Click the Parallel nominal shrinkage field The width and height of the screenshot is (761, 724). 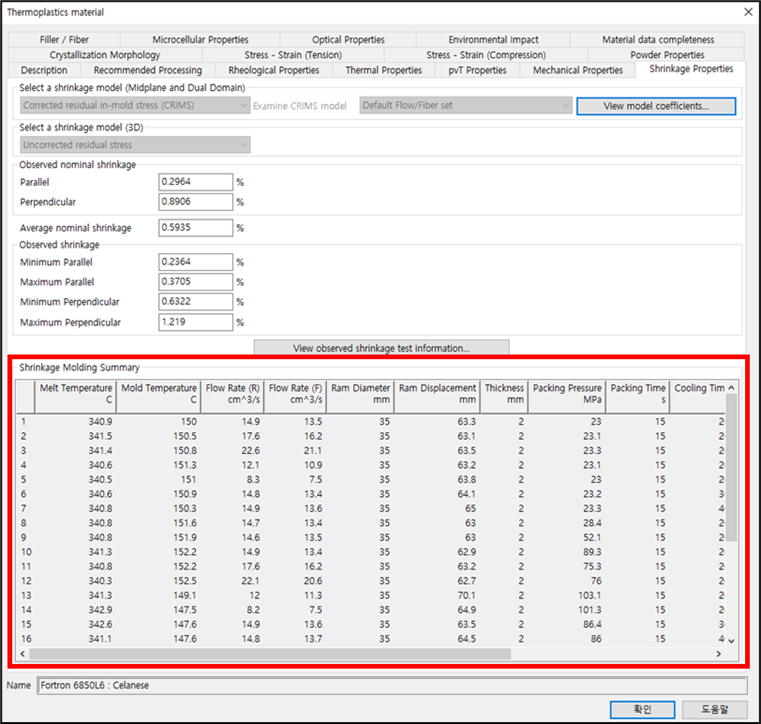[195, 182]
